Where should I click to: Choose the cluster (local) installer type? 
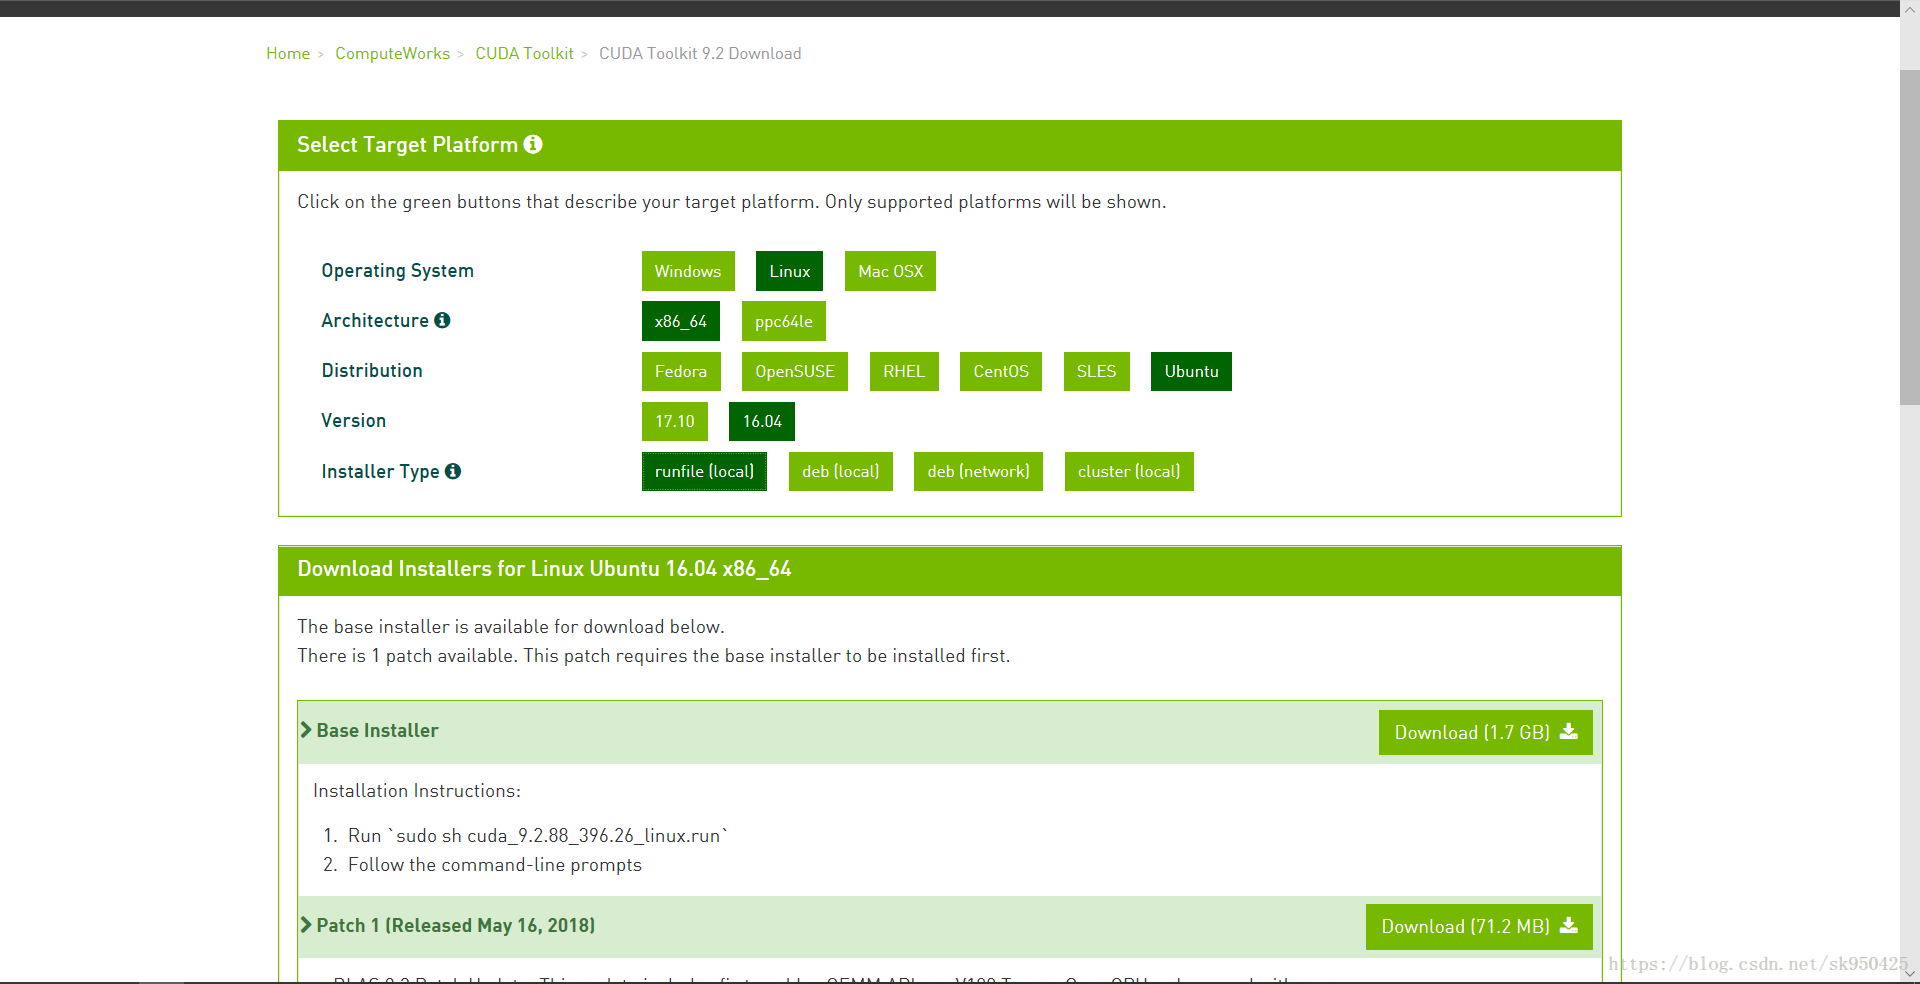(1129, 471)
